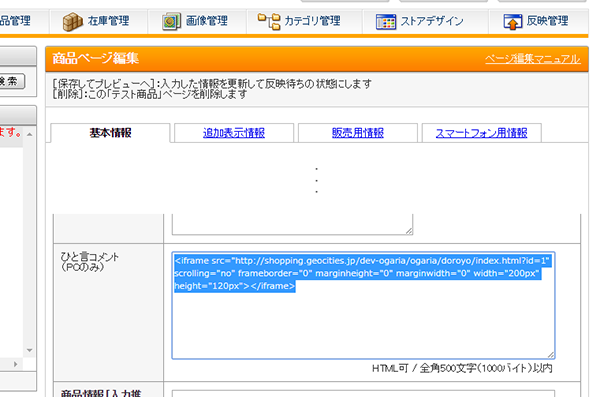Click the [削除] description line

(150, 94)
